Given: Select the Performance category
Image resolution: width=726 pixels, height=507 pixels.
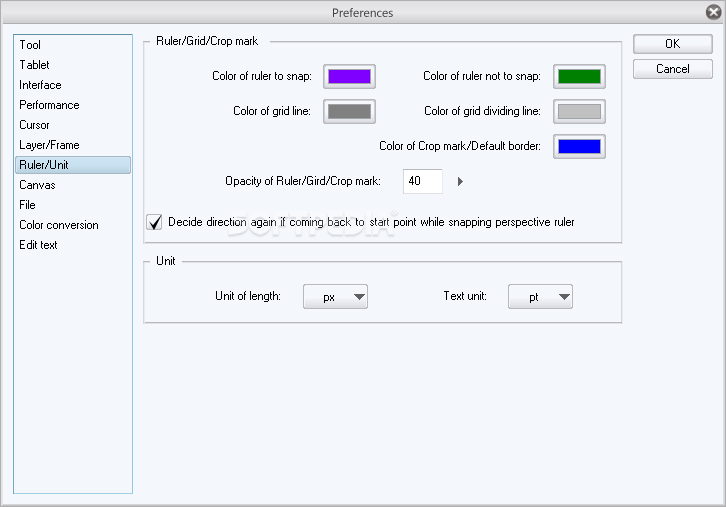Looking at the screenshot, I should pos(73,105).
